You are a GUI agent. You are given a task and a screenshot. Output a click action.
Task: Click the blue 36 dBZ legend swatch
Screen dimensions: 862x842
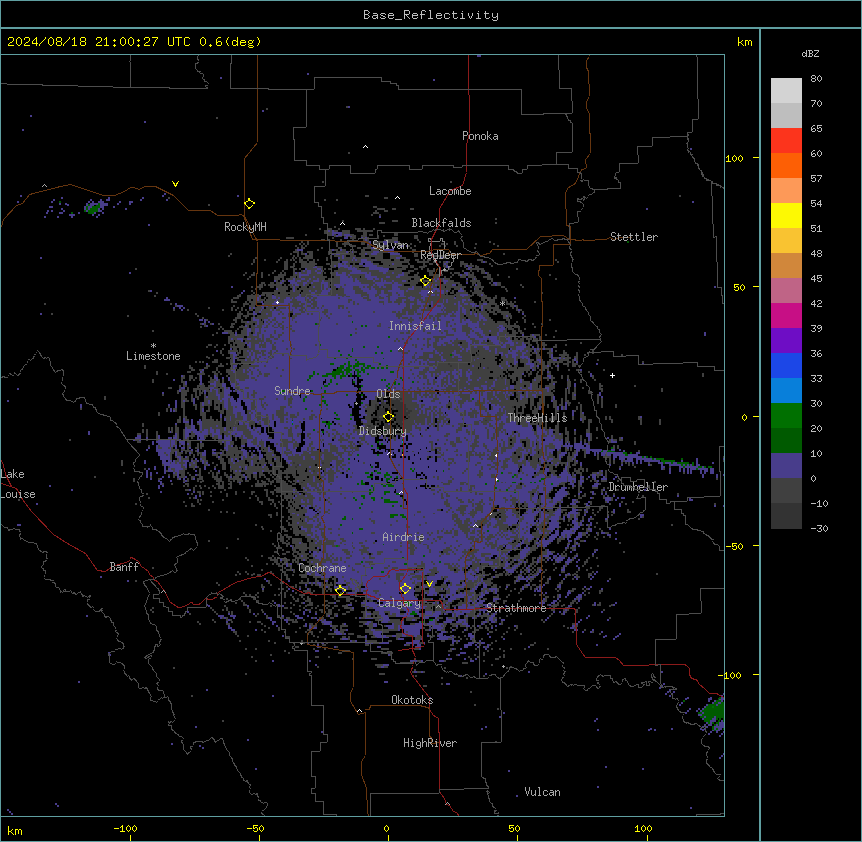[x=786, y=365]
